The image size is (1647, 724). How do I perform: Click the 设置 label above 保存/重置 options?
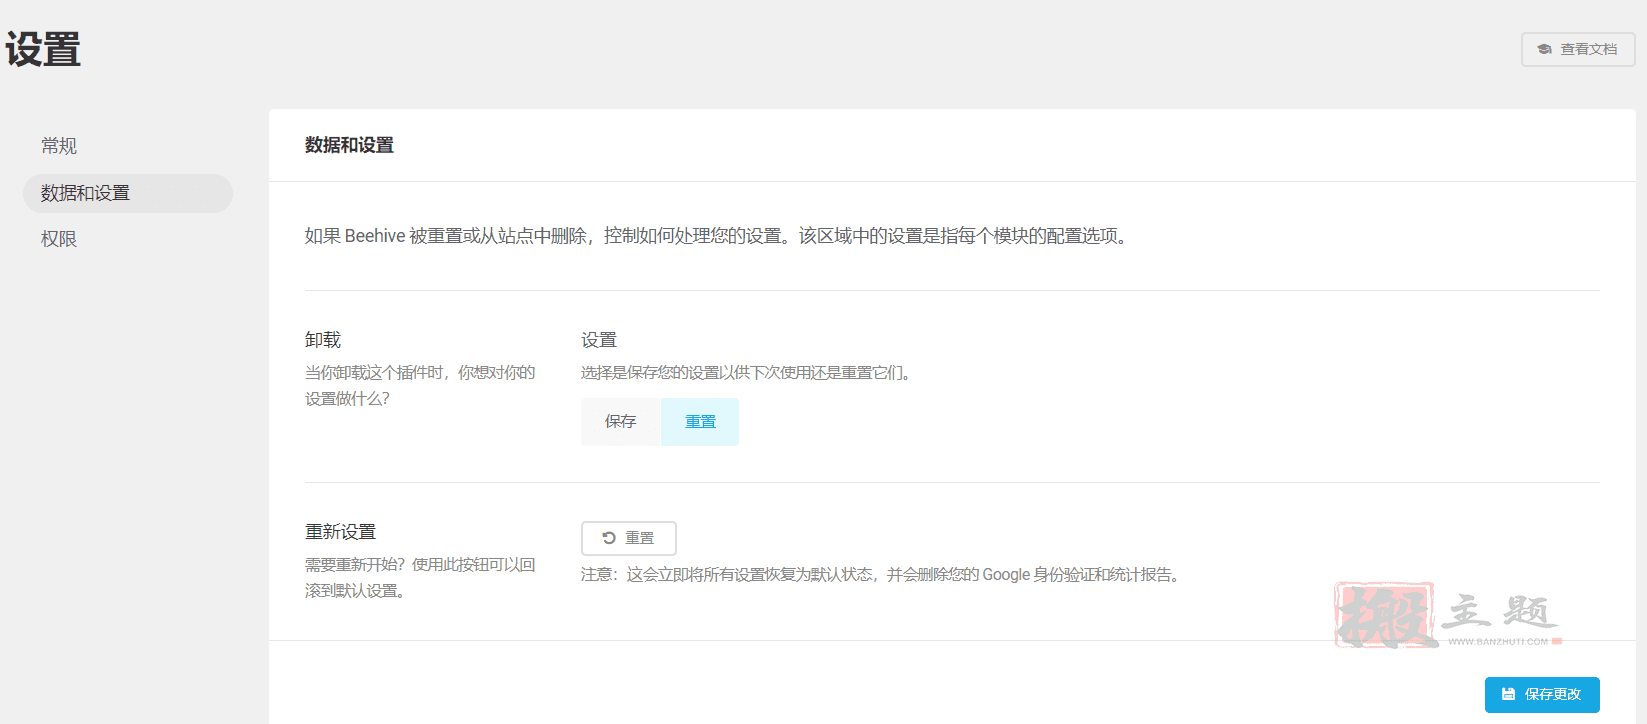coord(599,340)
